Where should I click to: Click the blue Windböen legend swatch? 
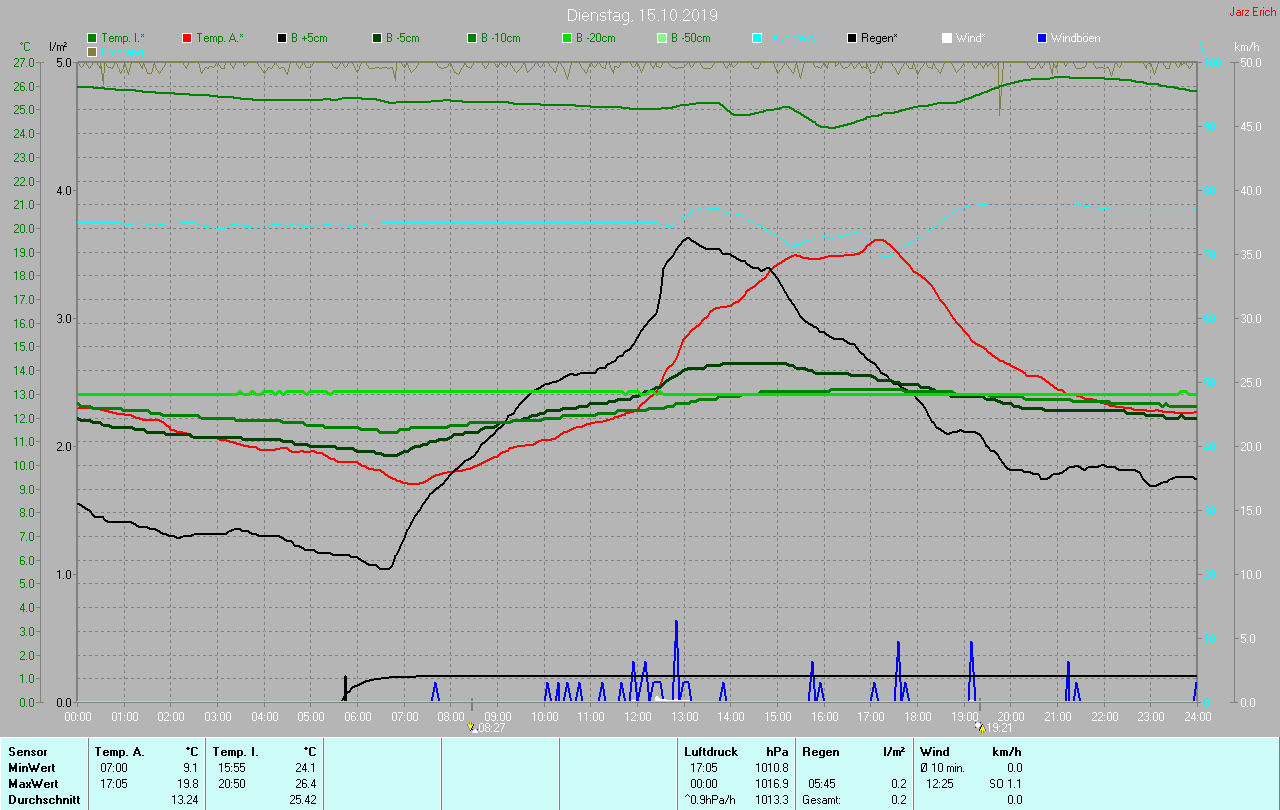(1042, 38)
